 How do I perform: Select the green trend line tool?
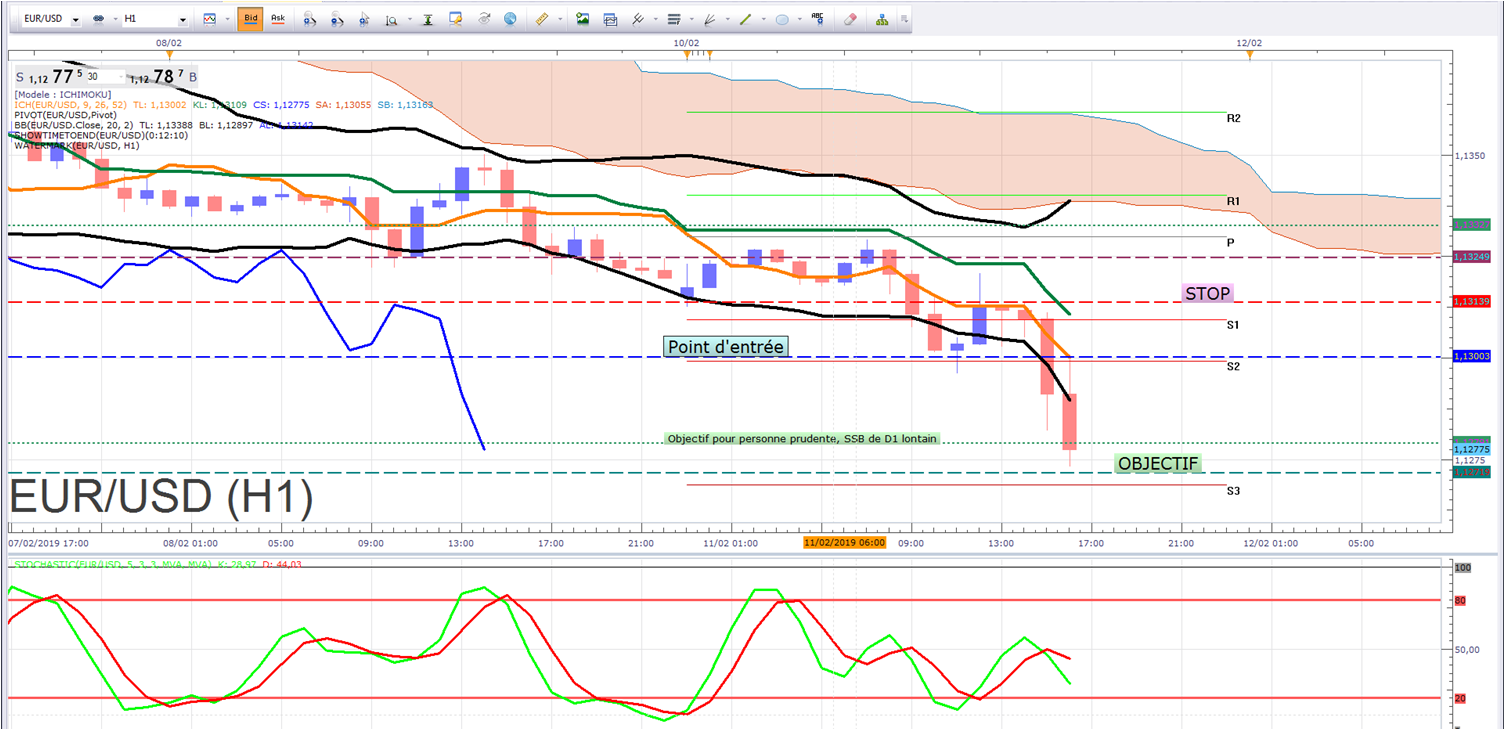[745, 19]
